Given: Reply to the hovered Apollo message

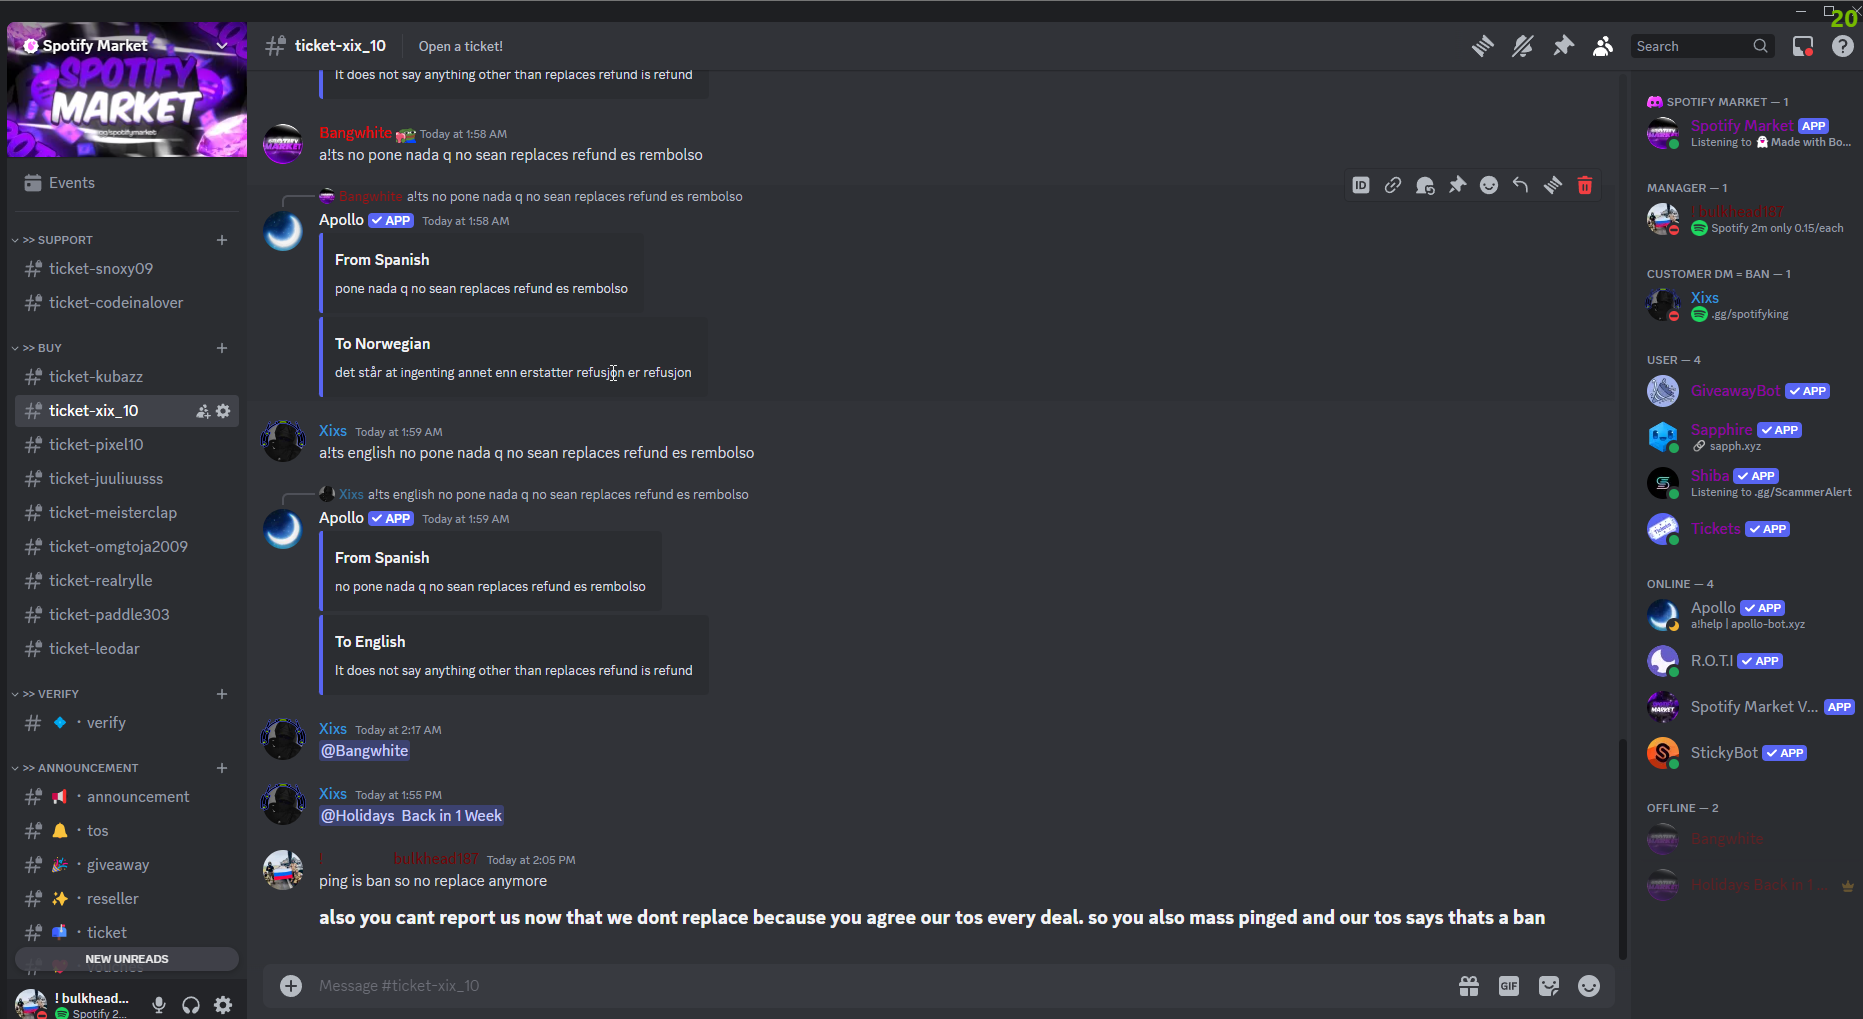Looking at the screenshot, I should [x=1521, y=185].
